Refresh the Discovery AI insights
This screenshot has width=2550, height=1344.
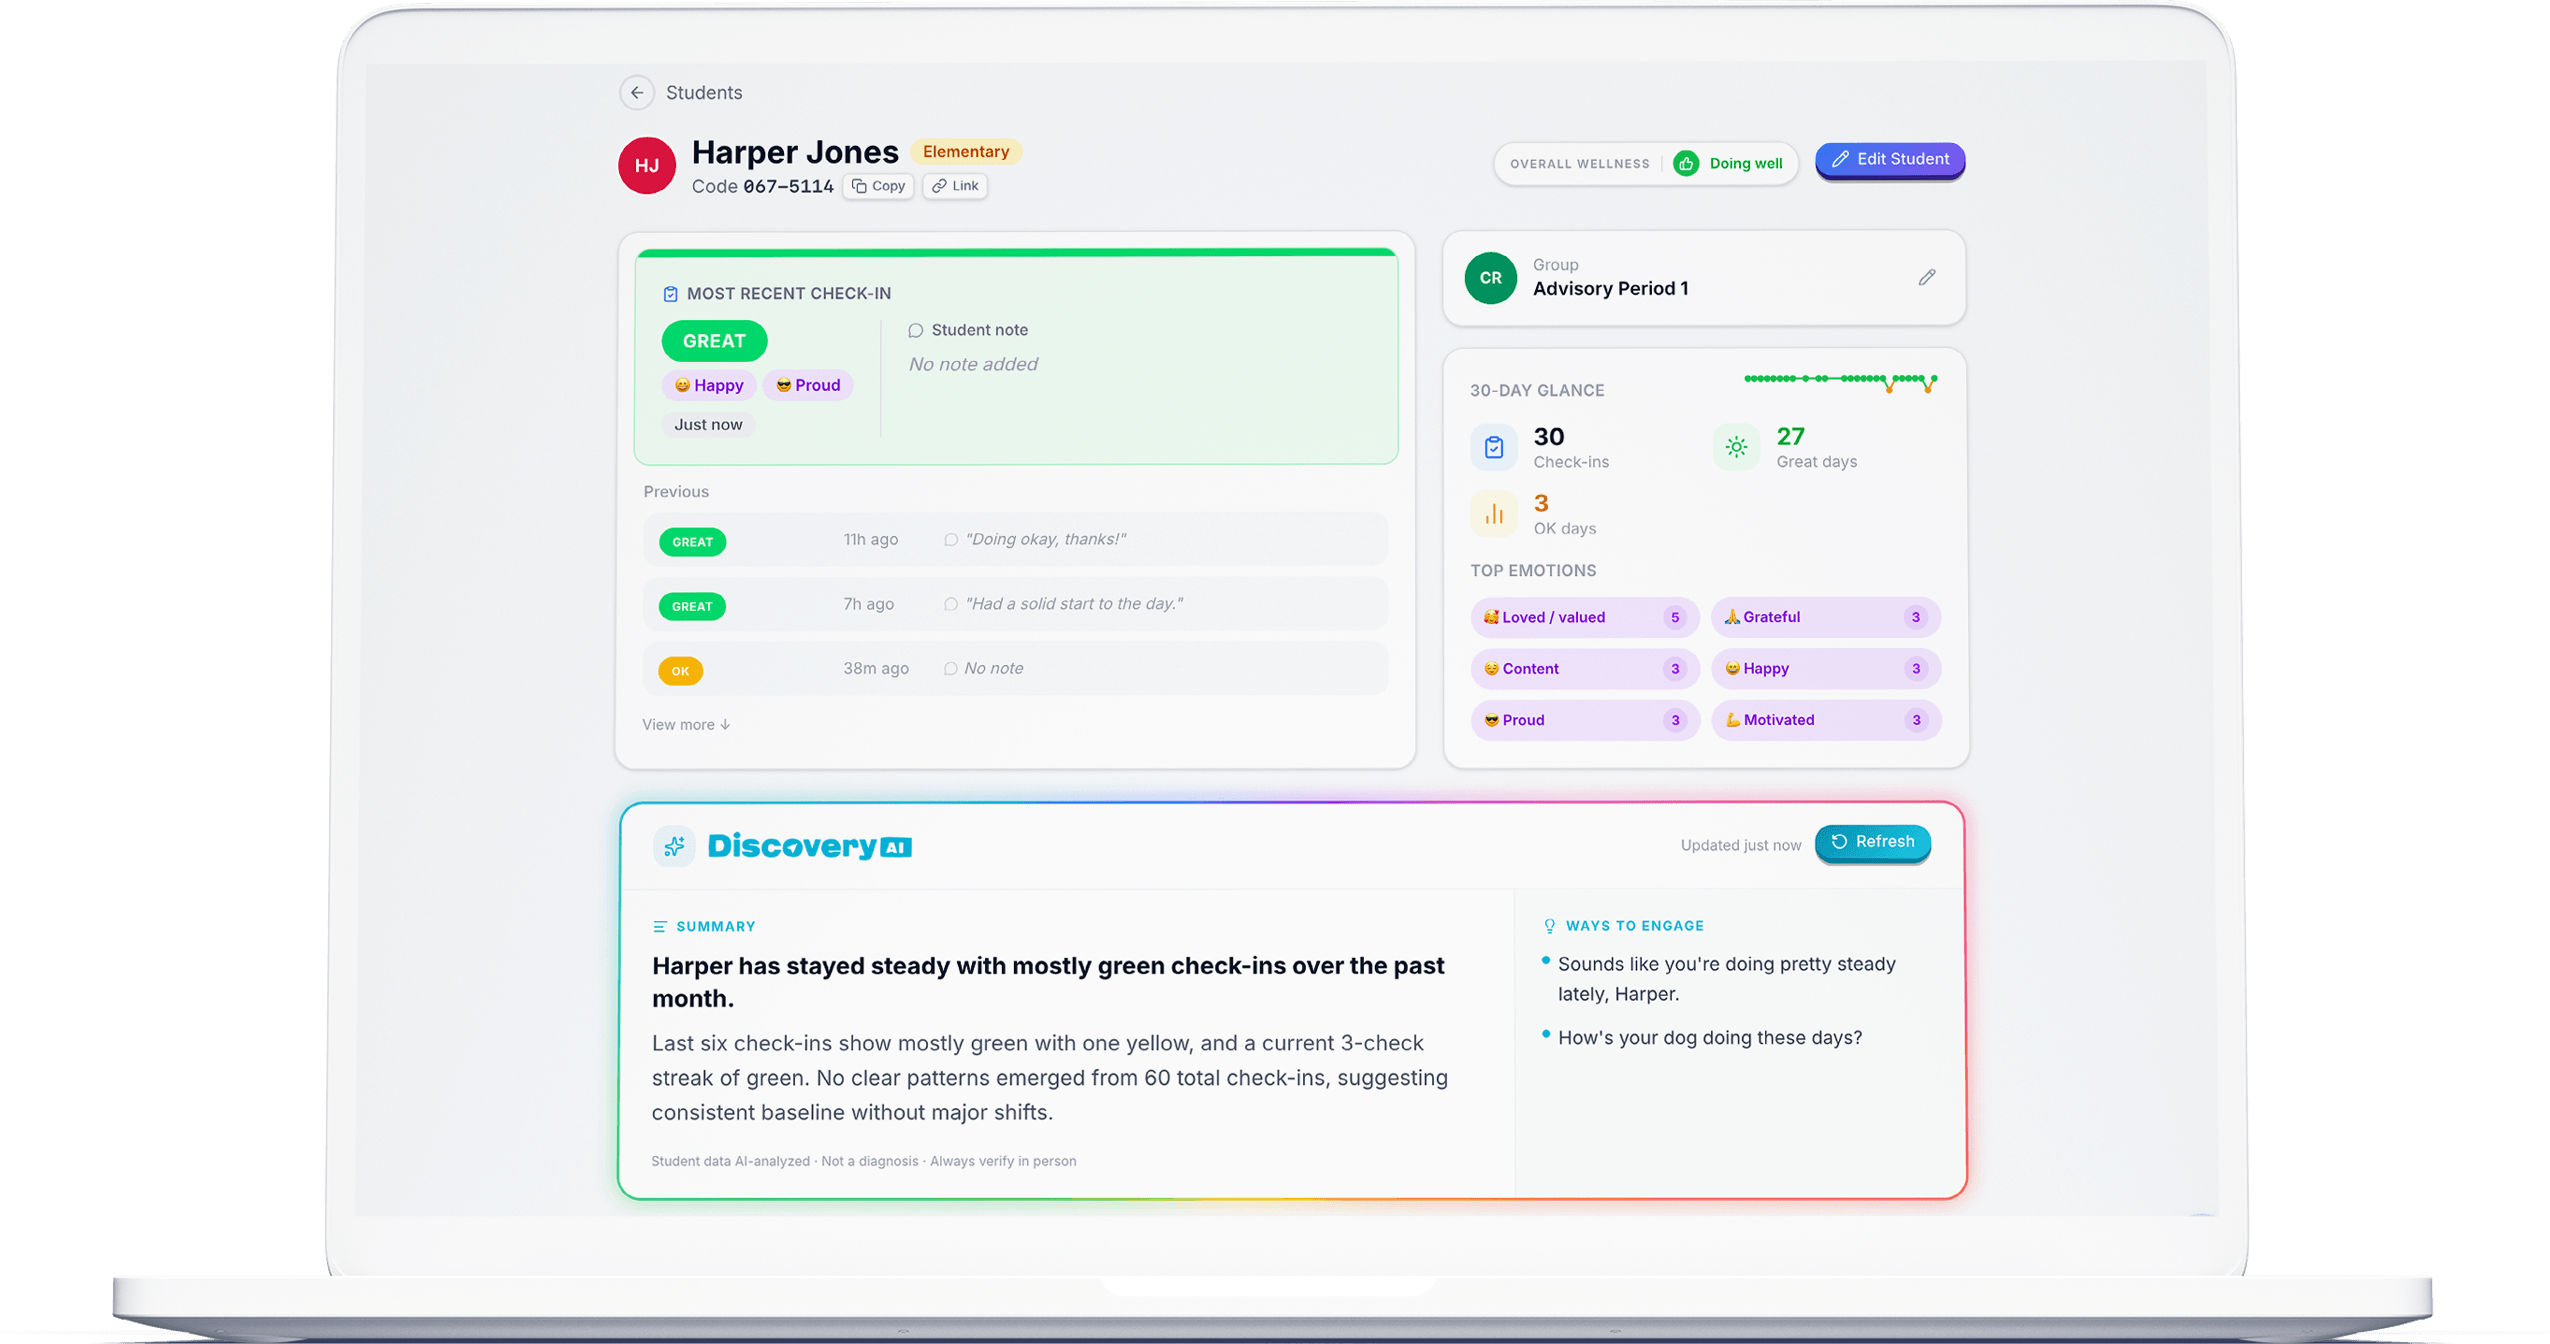[1871, 842]
